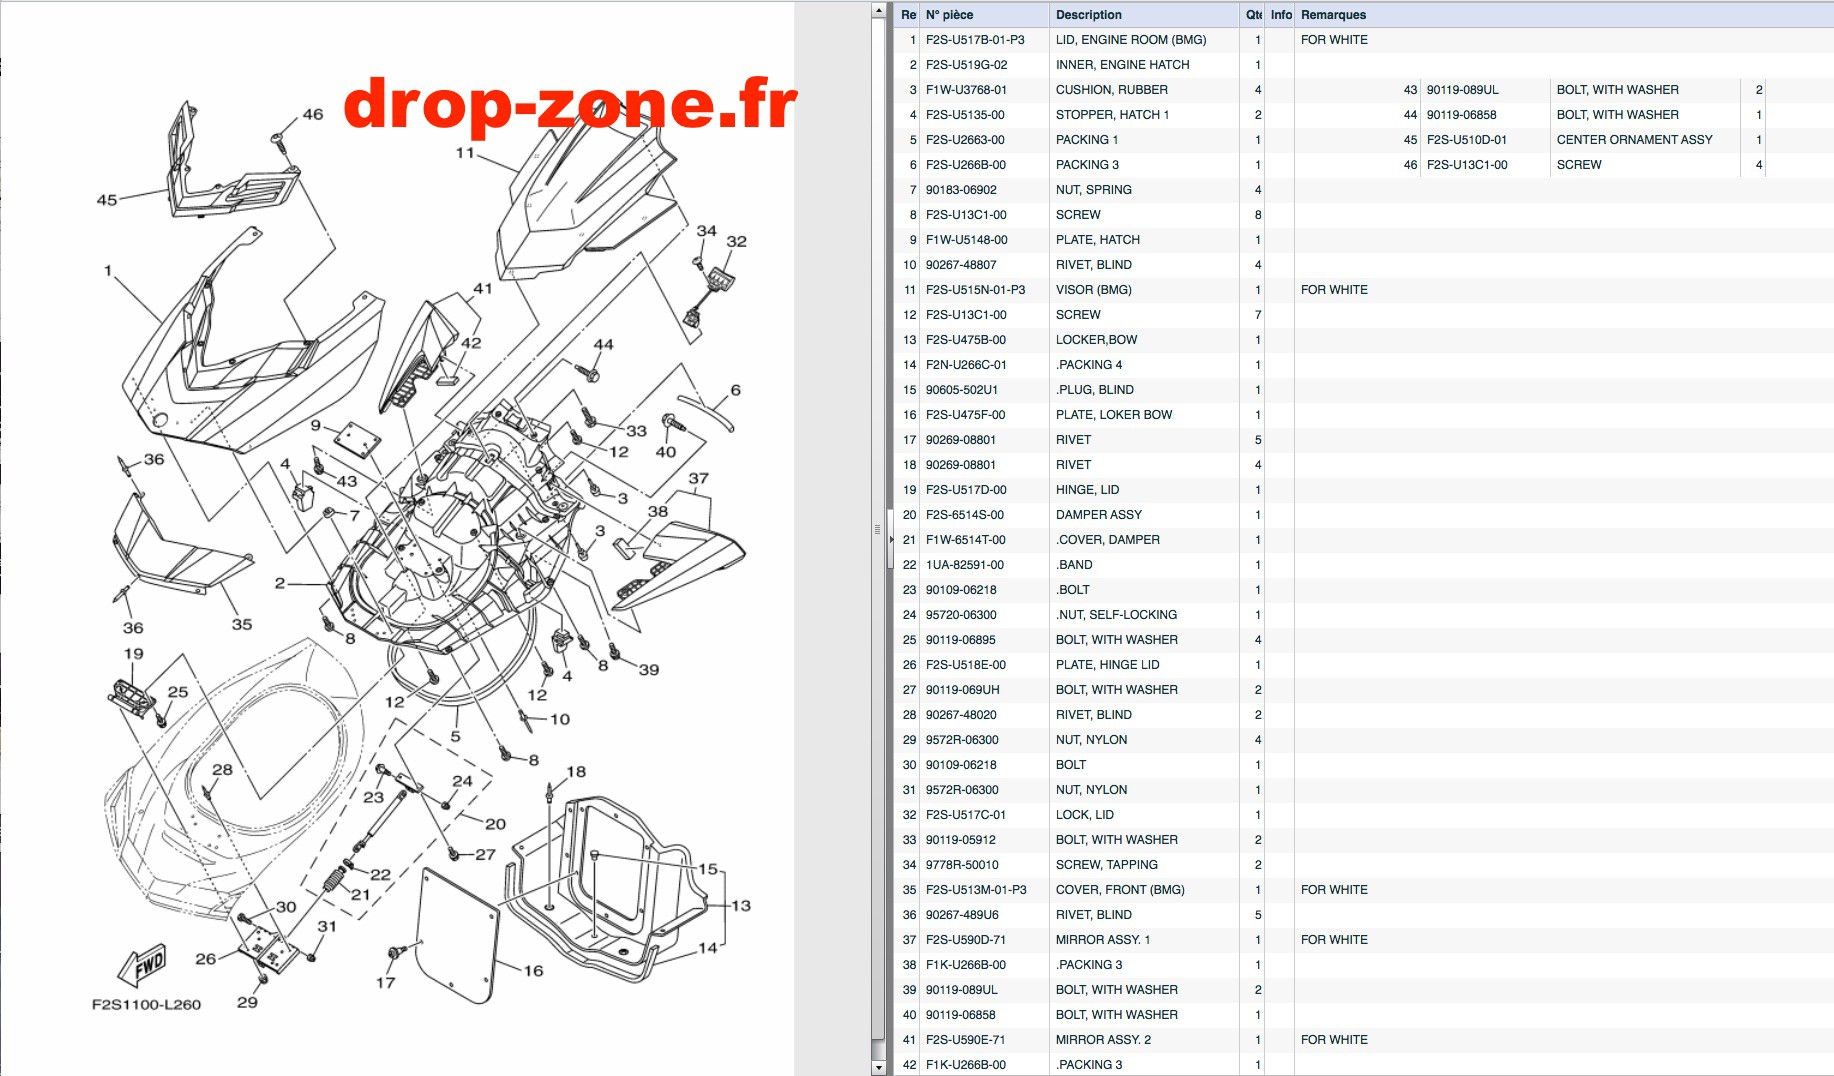1834x1076 pixels.
Task: Click 'FOR WHITE' remark in row 35
Action: [x=1334, y=890]
